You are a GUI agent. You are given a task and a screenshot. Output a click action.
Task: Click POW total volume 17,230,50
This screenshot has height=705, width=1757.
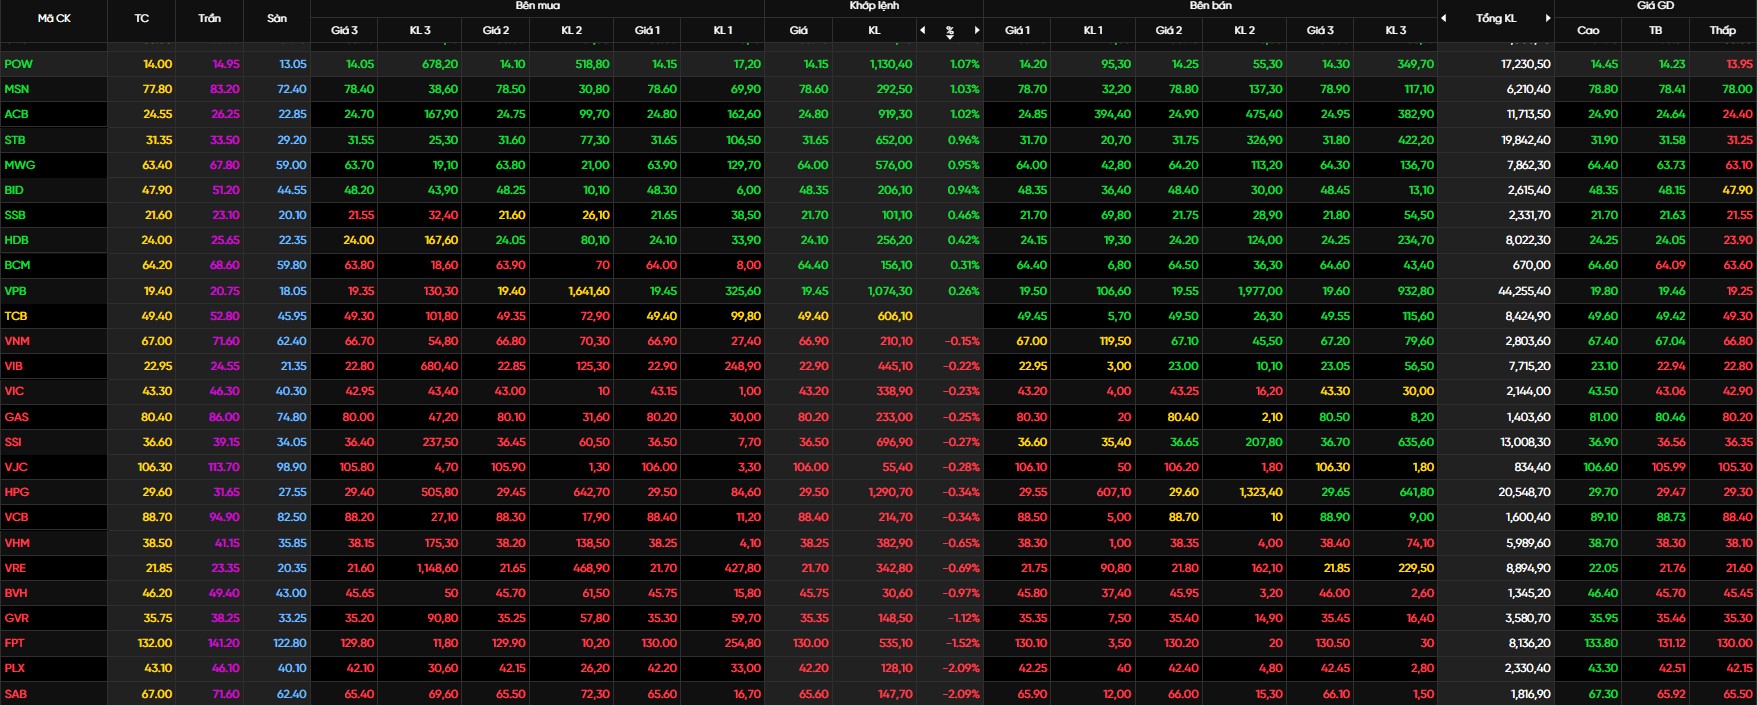(x=1526, y=64)
